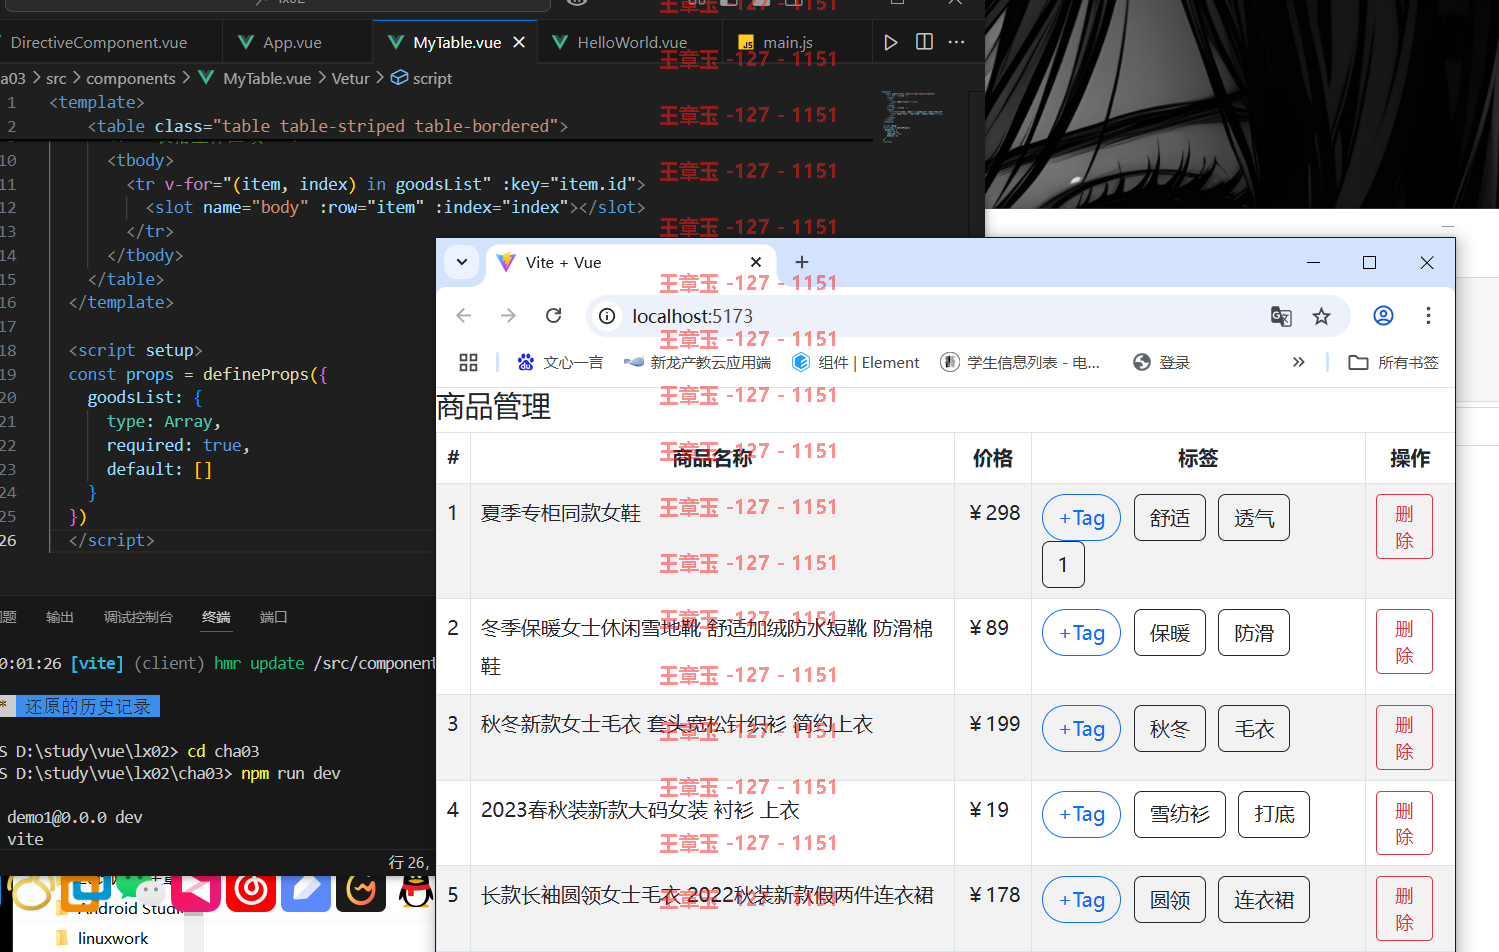Screen dimensions: 1499x952
Task: Click +Tag in the ¥199 row
Action: [x=1081, y=729]
